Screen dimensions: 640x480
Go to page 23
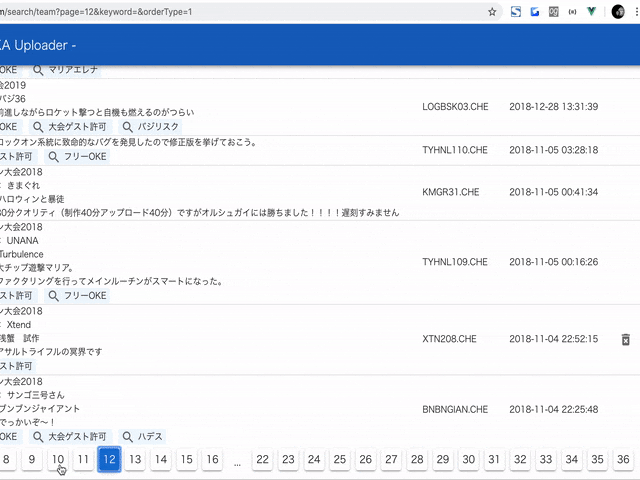tap(288, 460)
